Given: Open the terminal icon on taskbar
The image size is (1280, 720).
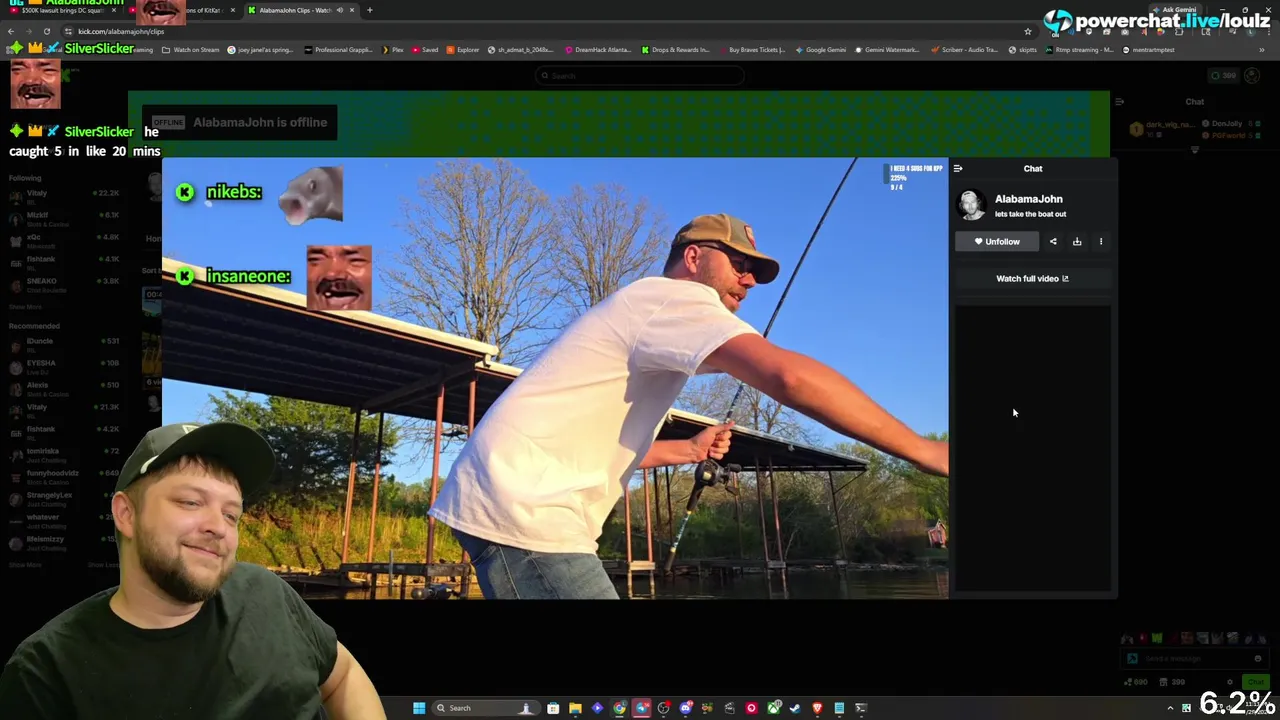Looking at the screenshot, I should [x=860, y=708].
